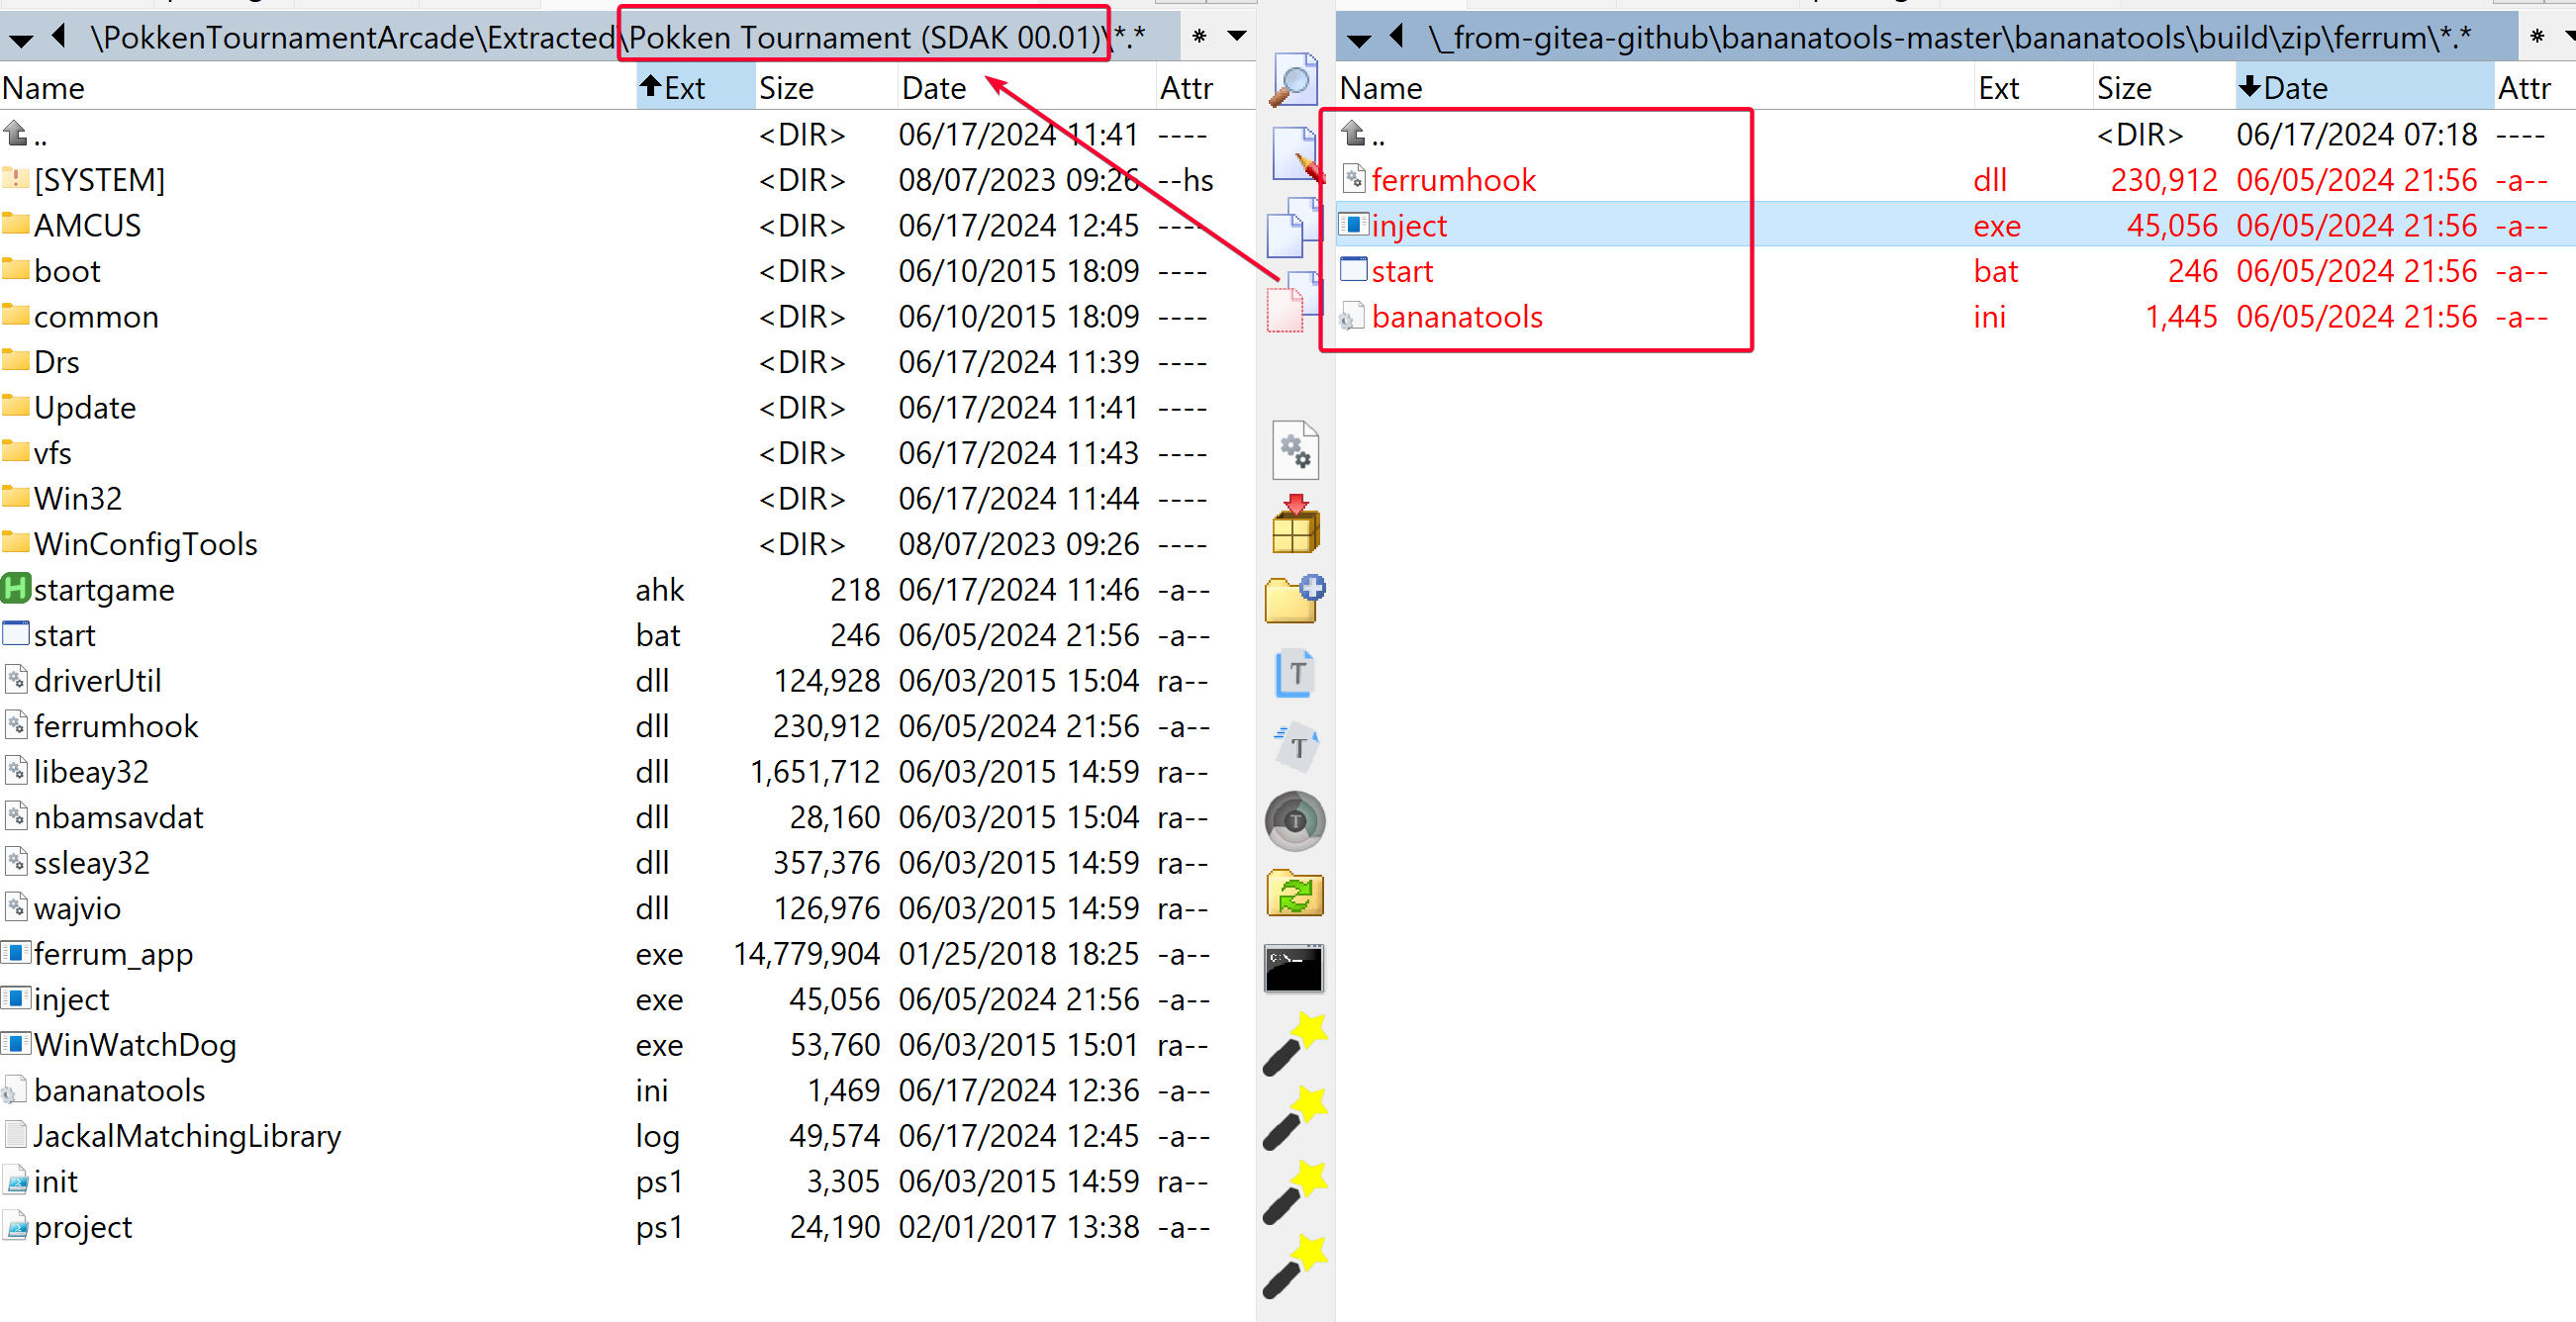Open the command prompt console icon
Image resolution: width=2576 pixels, height=1322 pixels.
(1294, 968)
